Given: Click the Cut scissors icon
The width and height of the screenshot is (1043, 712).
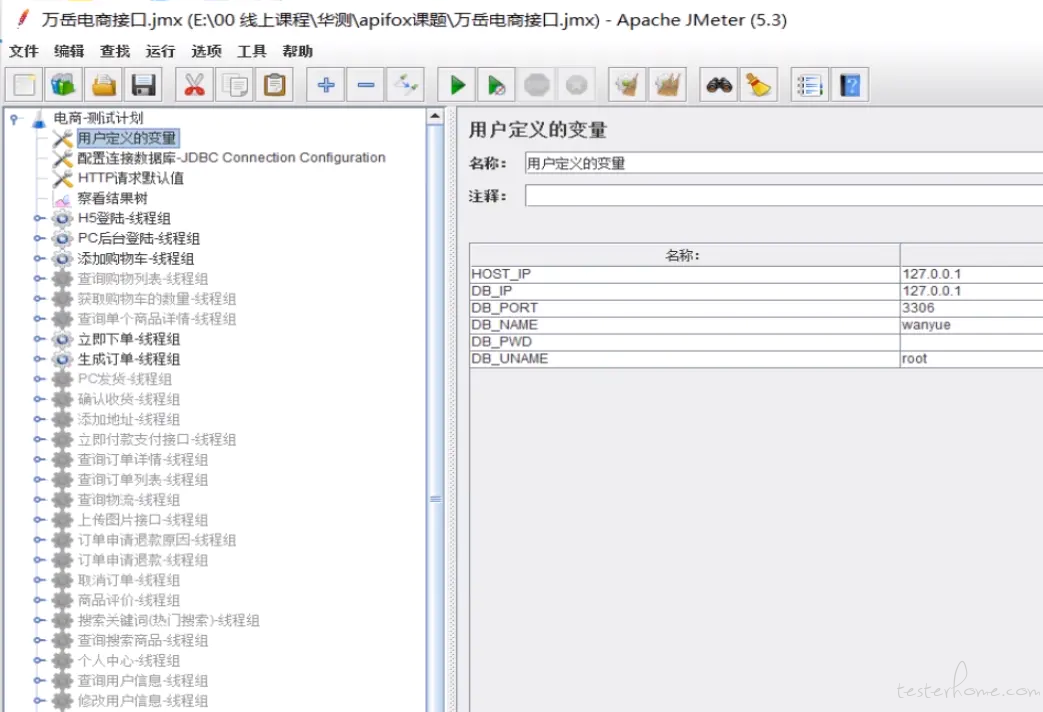Looking at the screenshot, I should (x=194, y=85).
